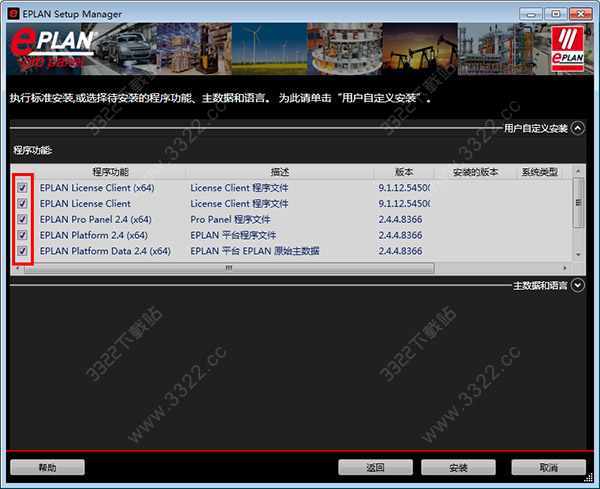Click Pro Panel 程序文件 description cell

[230, 219]
